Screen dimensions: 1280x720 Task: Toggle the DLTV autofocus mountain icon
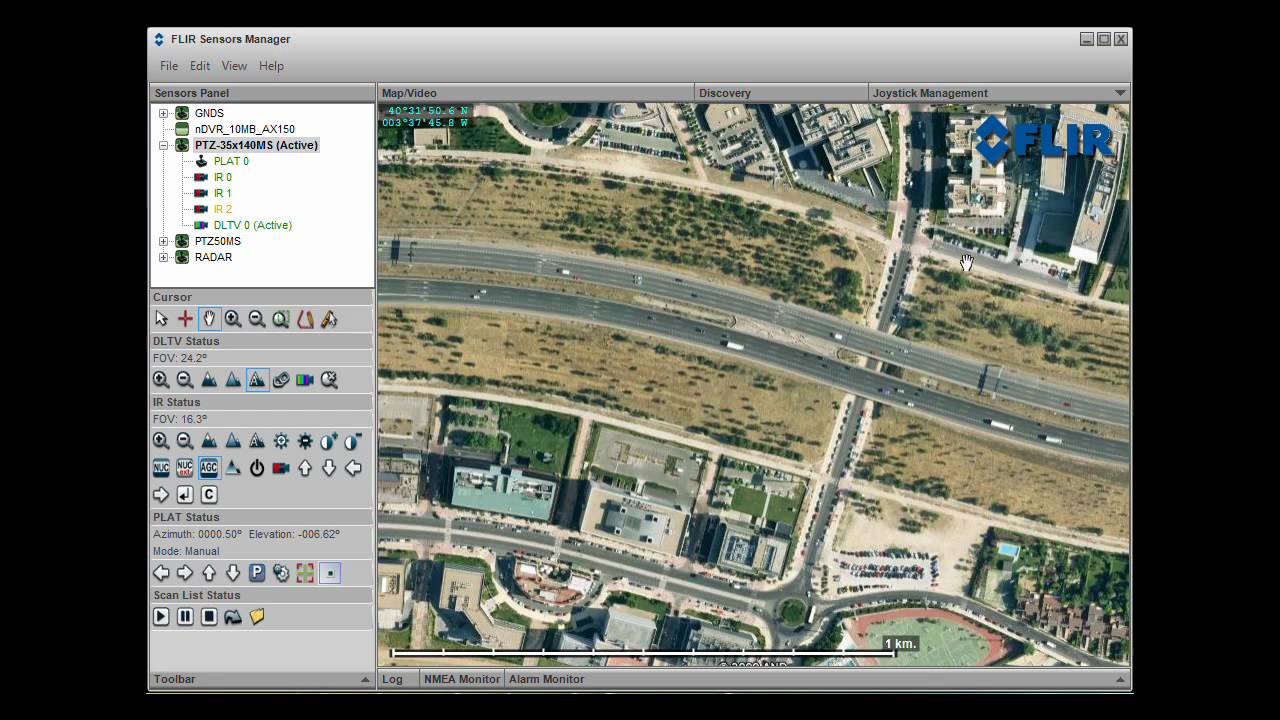coord(257,380)
